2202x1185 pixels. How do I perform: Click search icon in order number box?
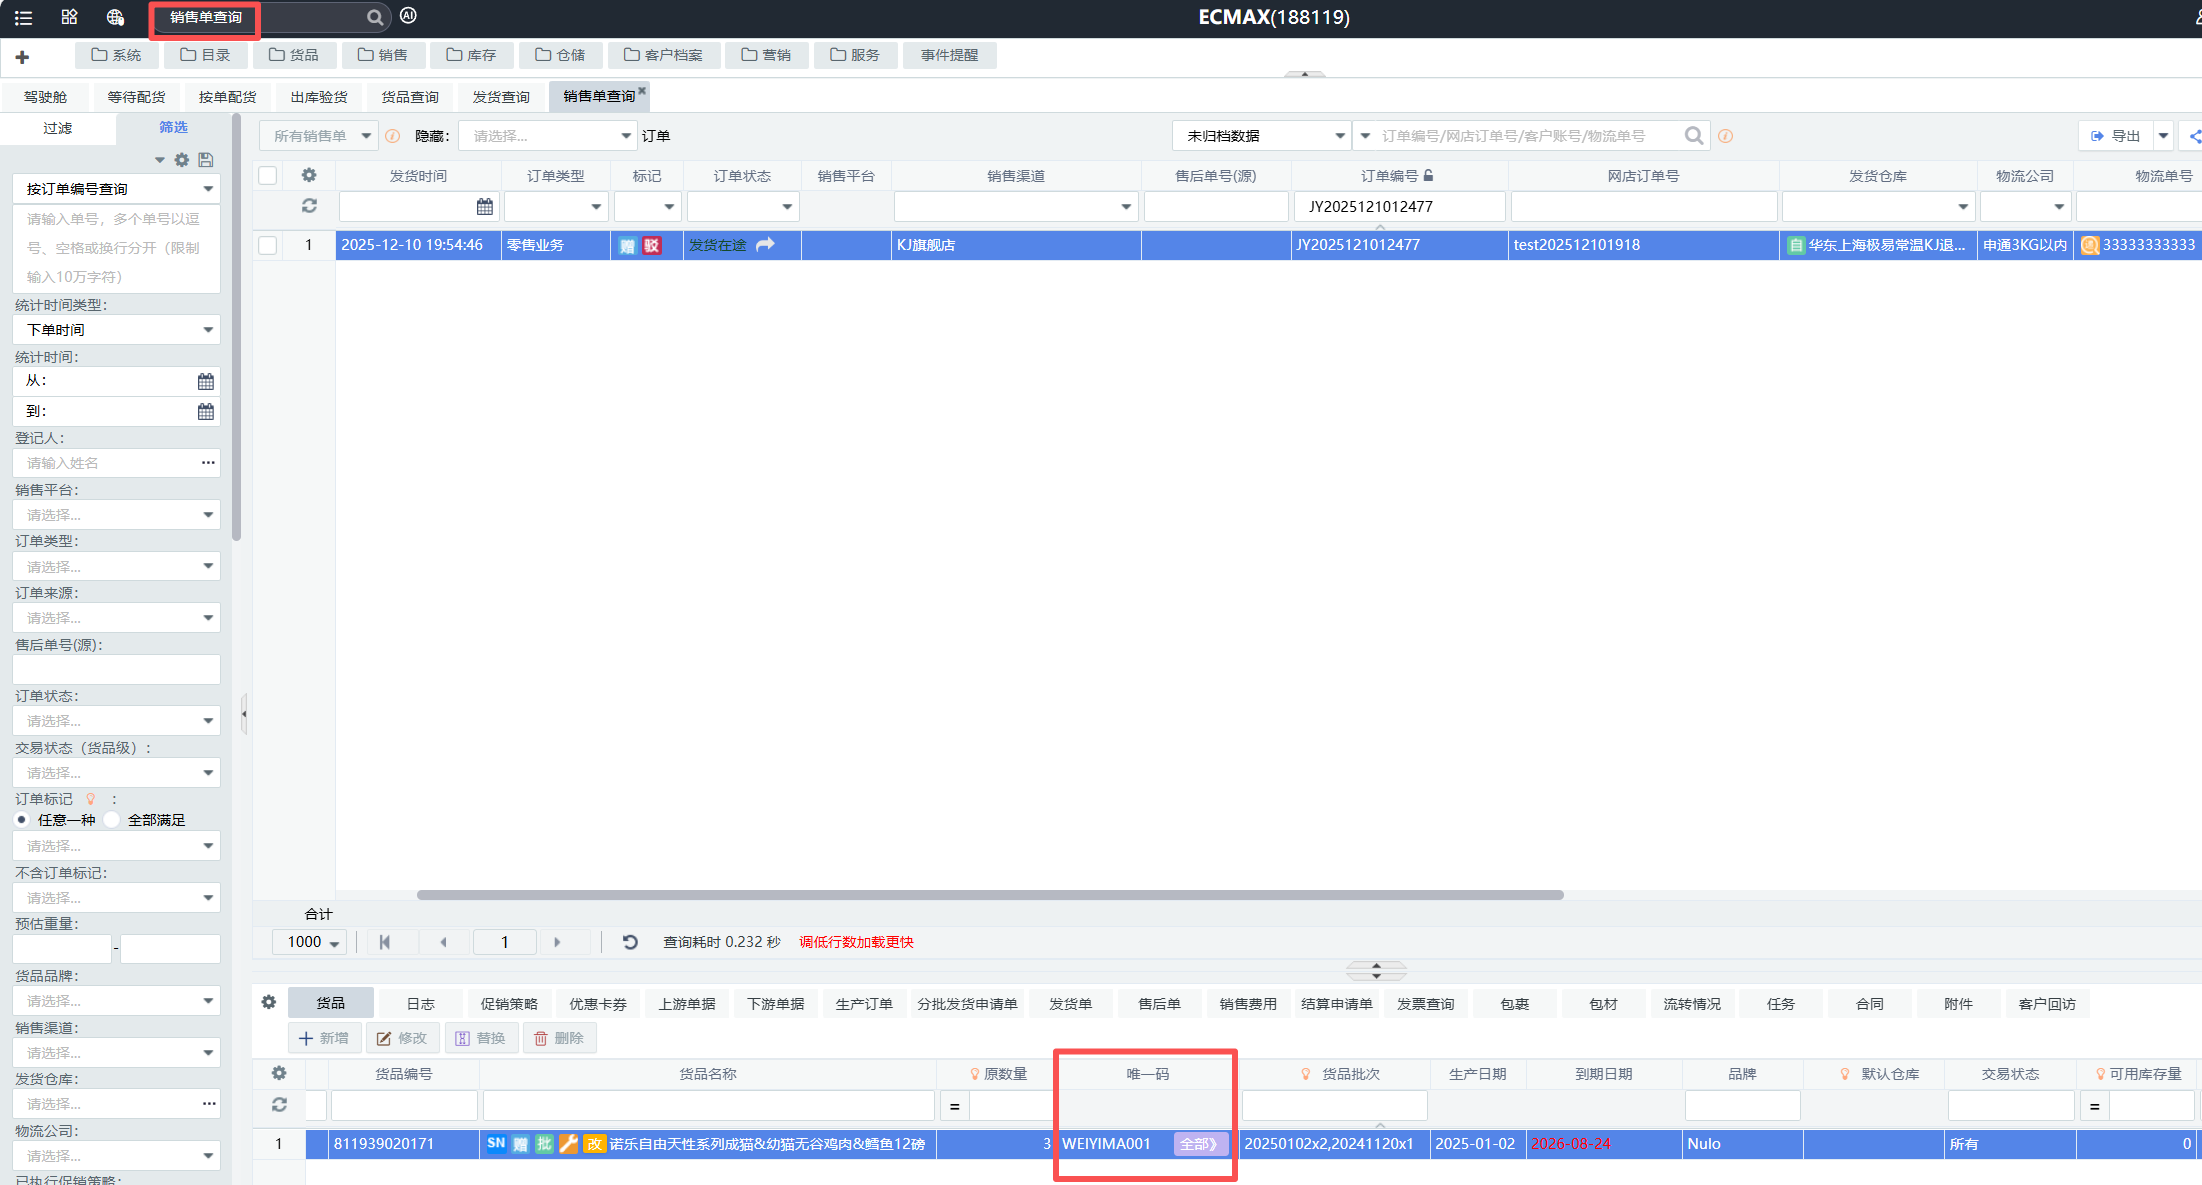click(1693, 135)
